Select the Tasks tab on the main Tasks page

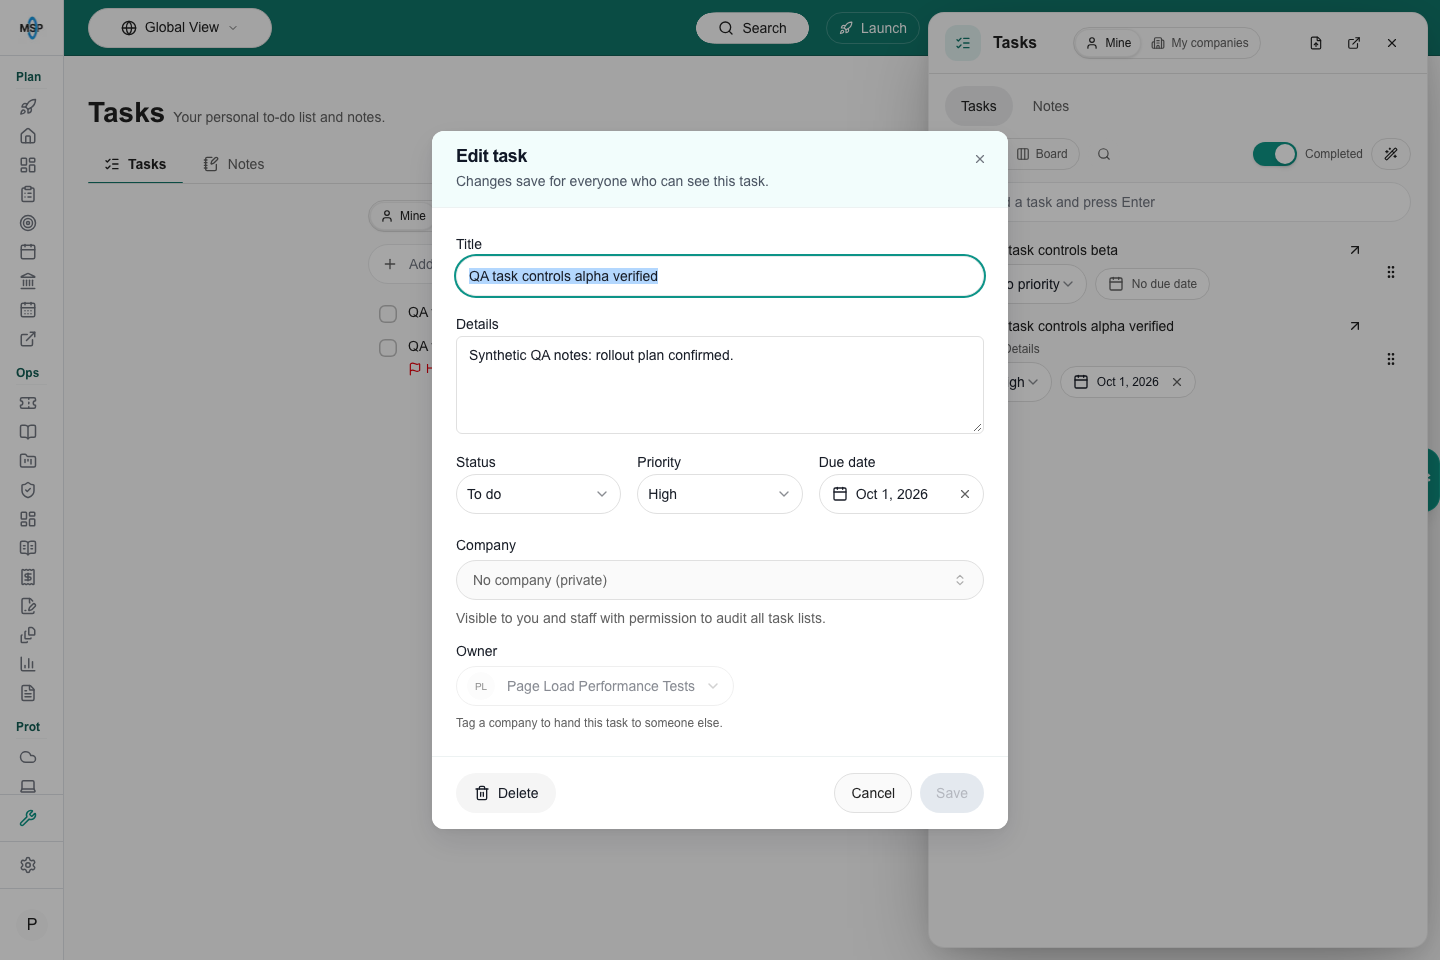tap(135, 164)
